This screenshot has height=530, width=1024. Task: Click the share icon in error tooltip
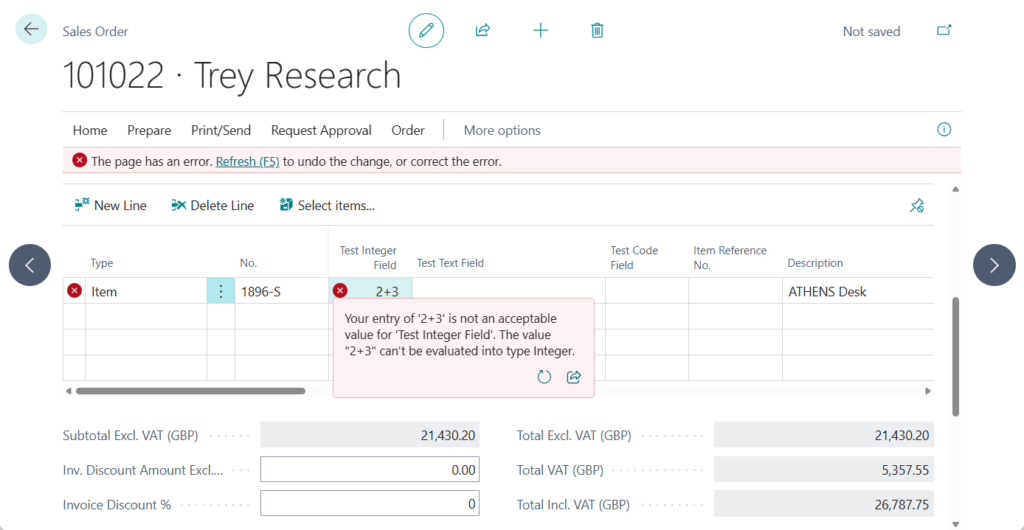[574, 377]
